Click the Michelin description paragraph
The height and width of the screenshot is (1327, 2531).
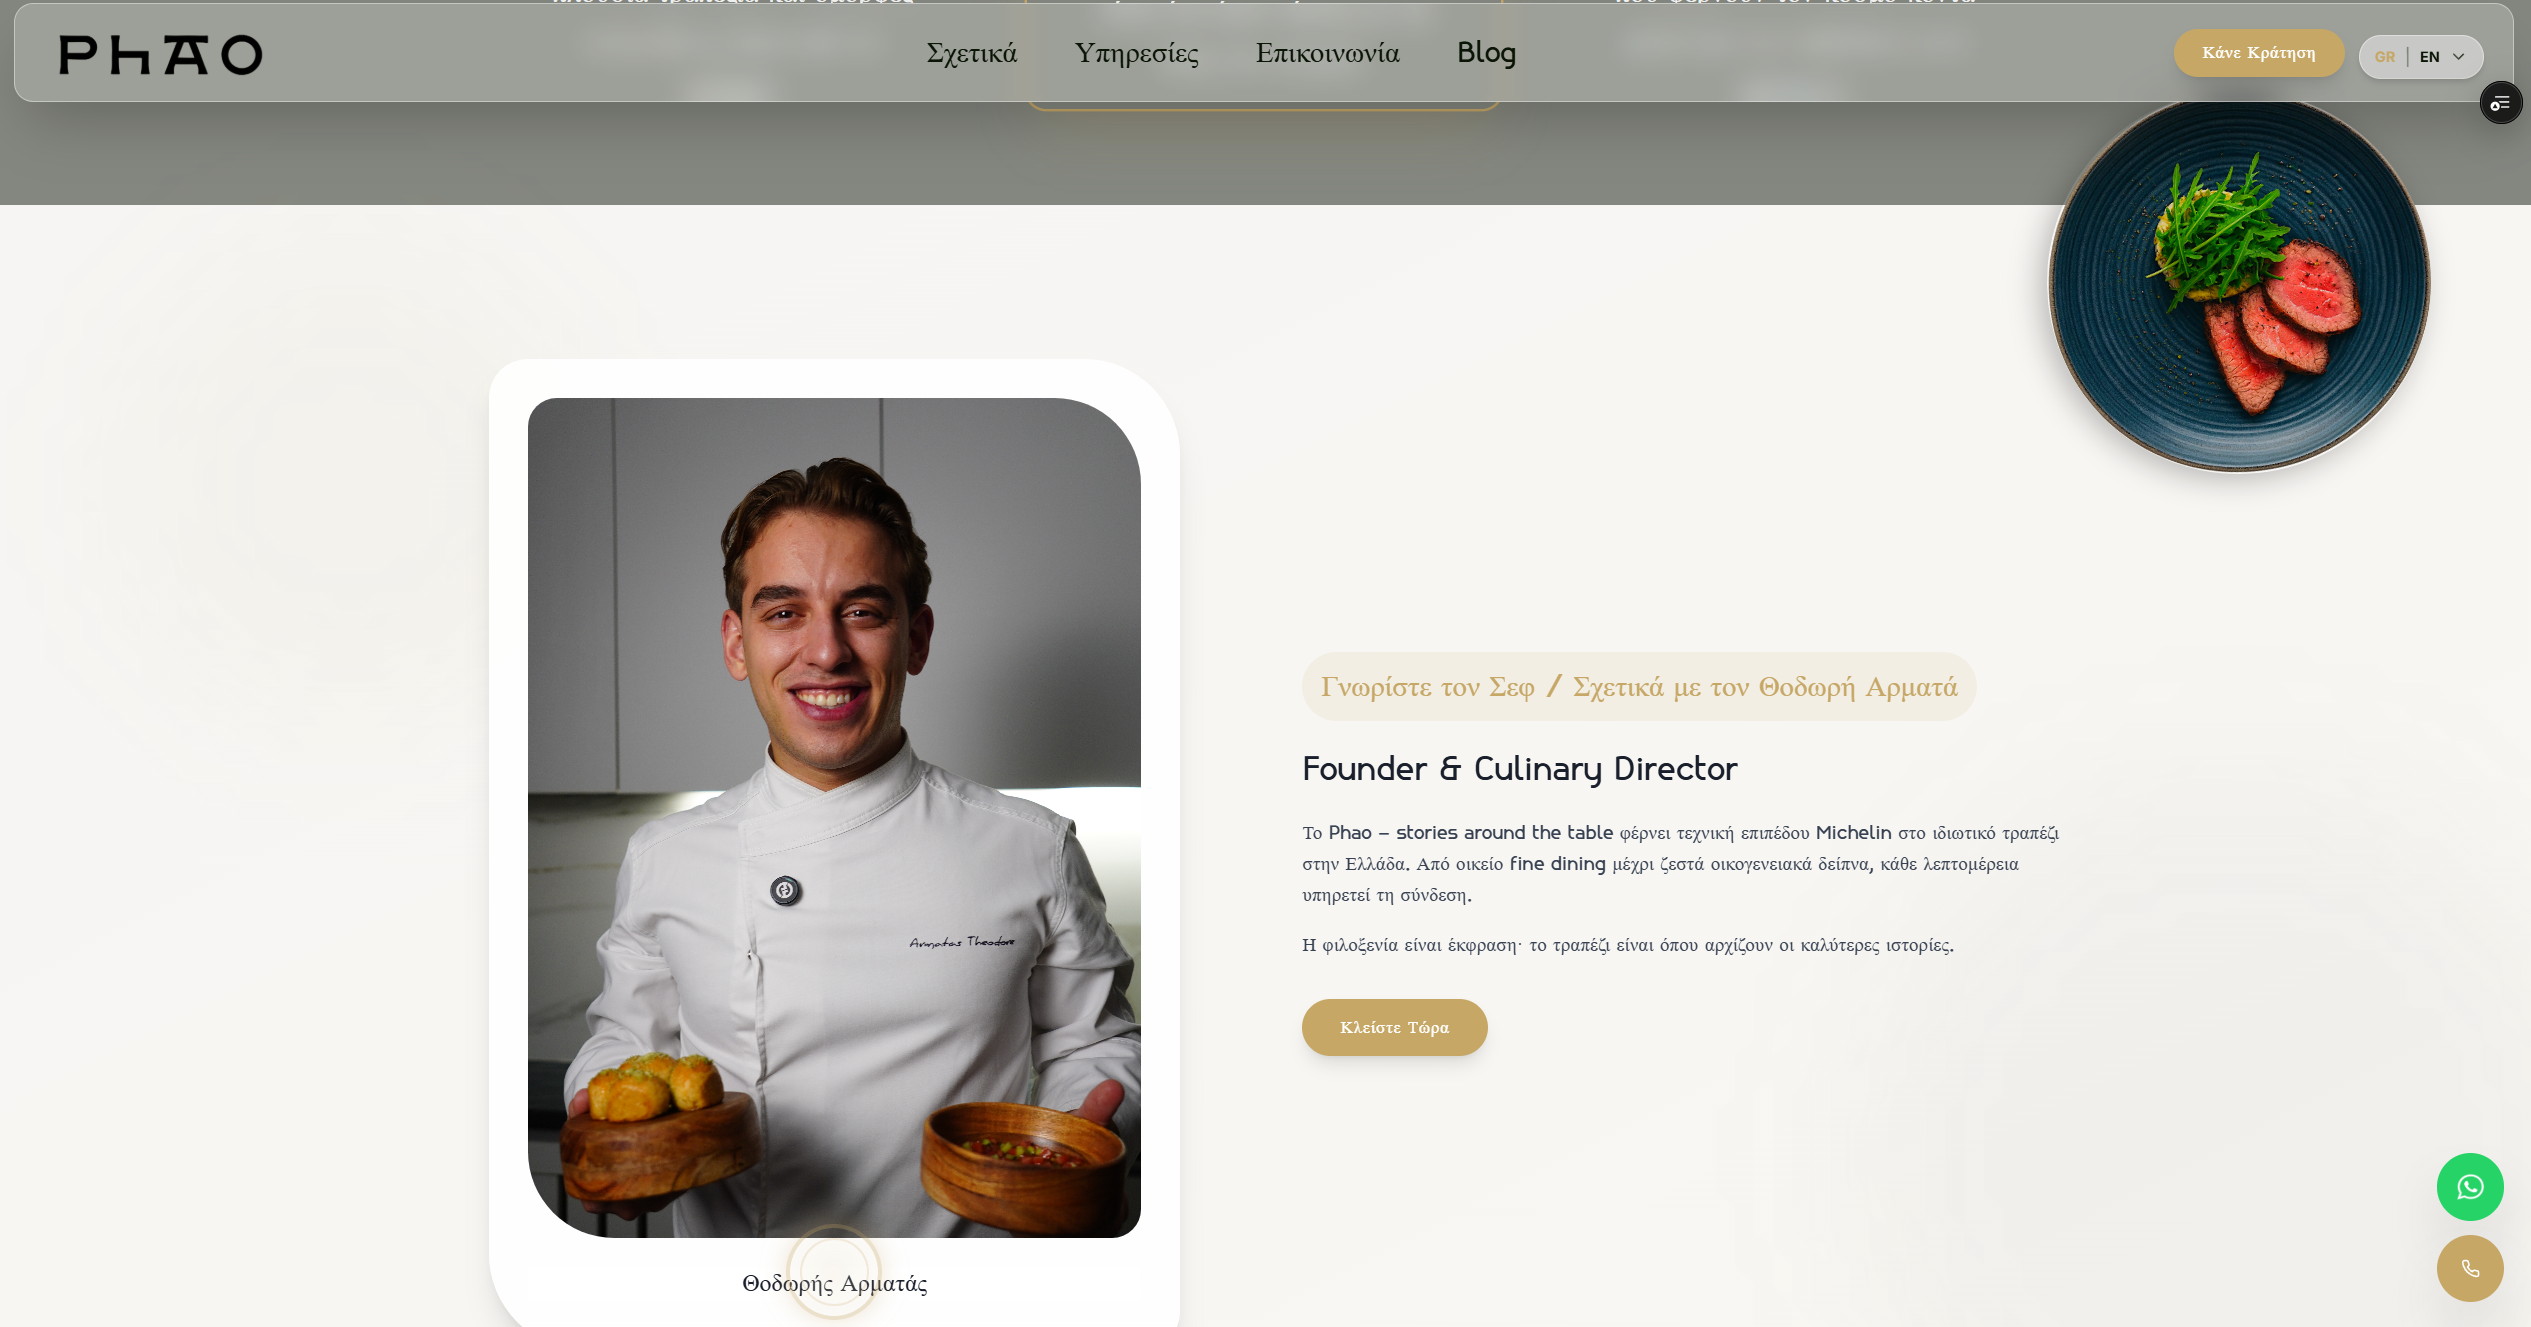[1680, 863]
